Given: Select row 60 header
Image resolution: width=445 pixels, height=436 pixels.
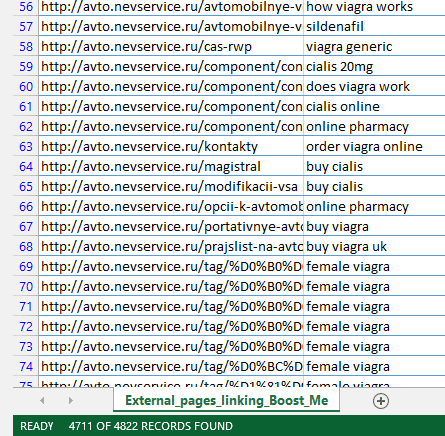Looking at the screenshot, I should click(26, 87).
